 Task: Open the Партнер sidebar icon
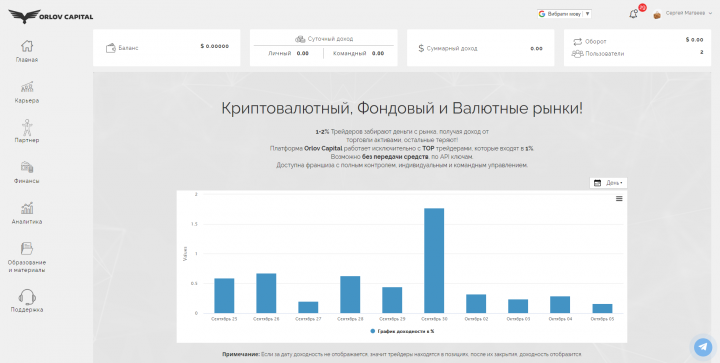[x=27, y=127]
